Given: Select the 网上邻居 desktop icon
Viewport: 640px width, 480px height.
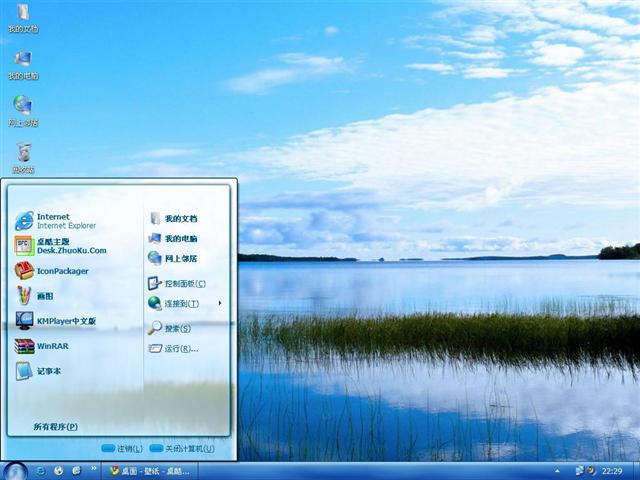Looking at the screenshot, I should pyautogui.click(x=23, y=112).
